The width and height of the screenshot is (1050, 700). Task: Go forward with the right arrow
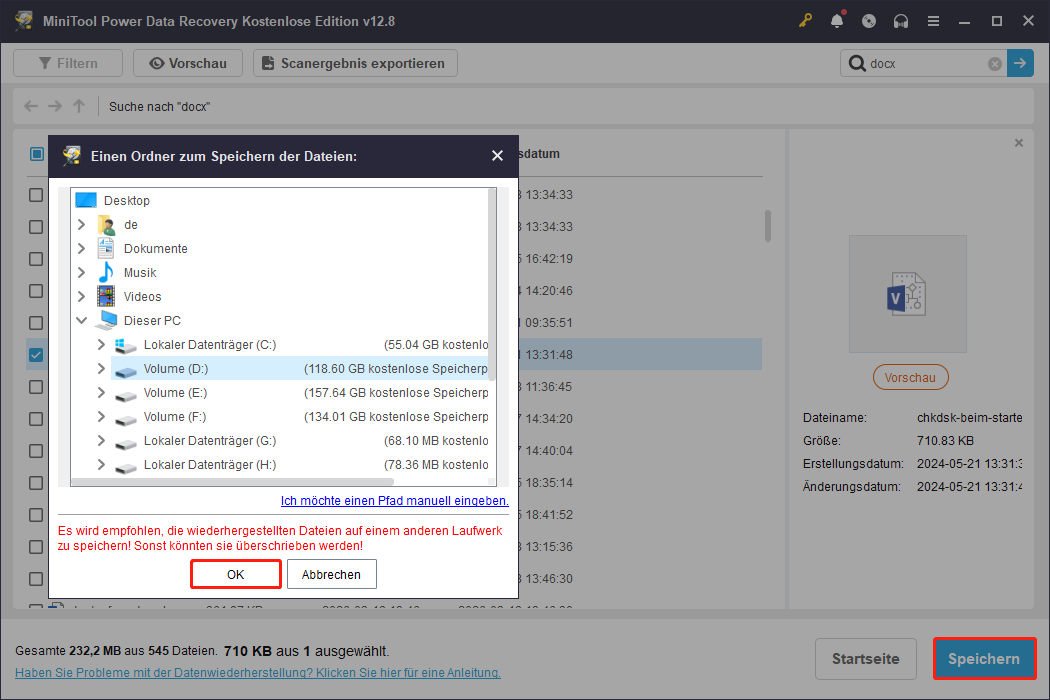[55, 106]
